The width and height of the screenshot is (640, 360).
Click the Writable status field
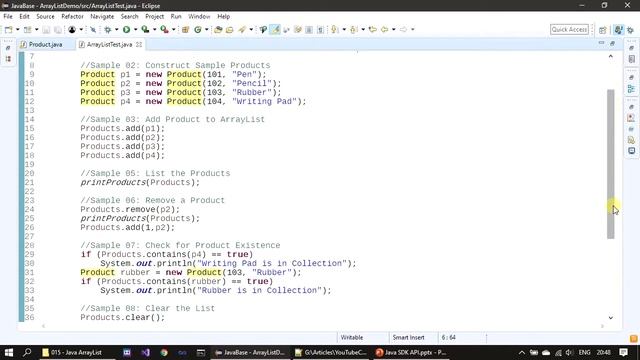[x=352, y=338]
